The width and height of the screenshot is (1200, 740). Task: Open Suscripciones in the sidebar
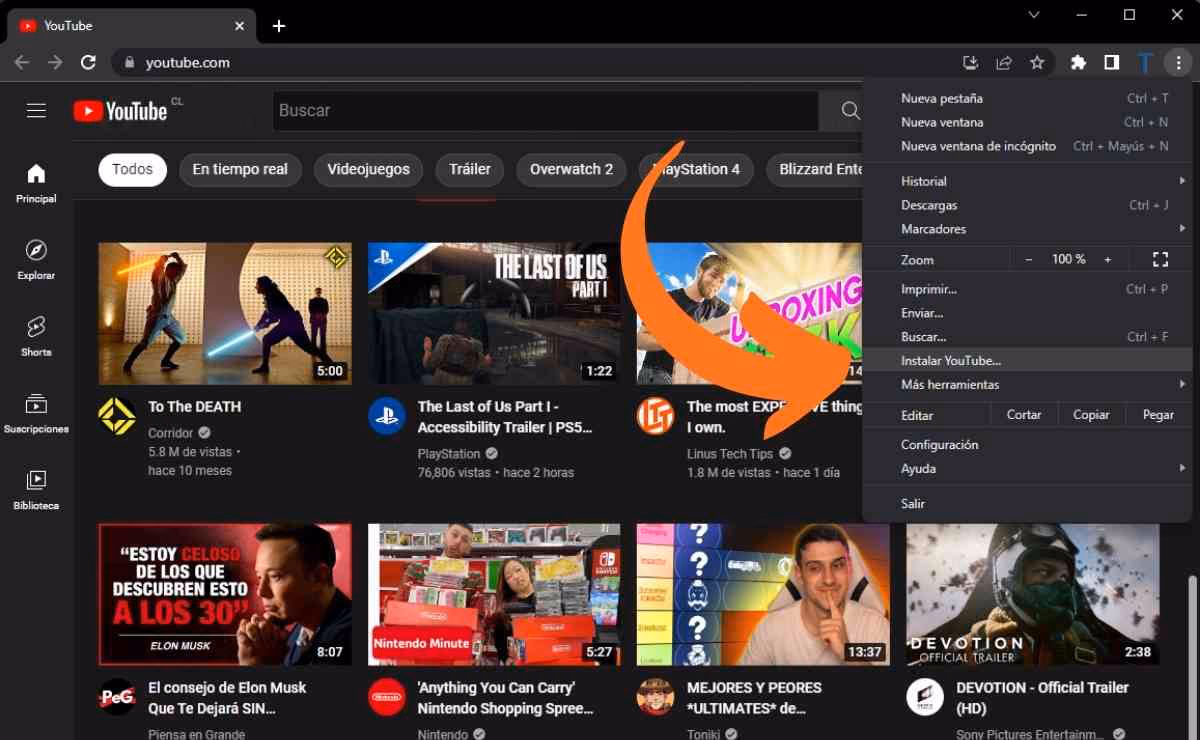click(x=36, y=414)
